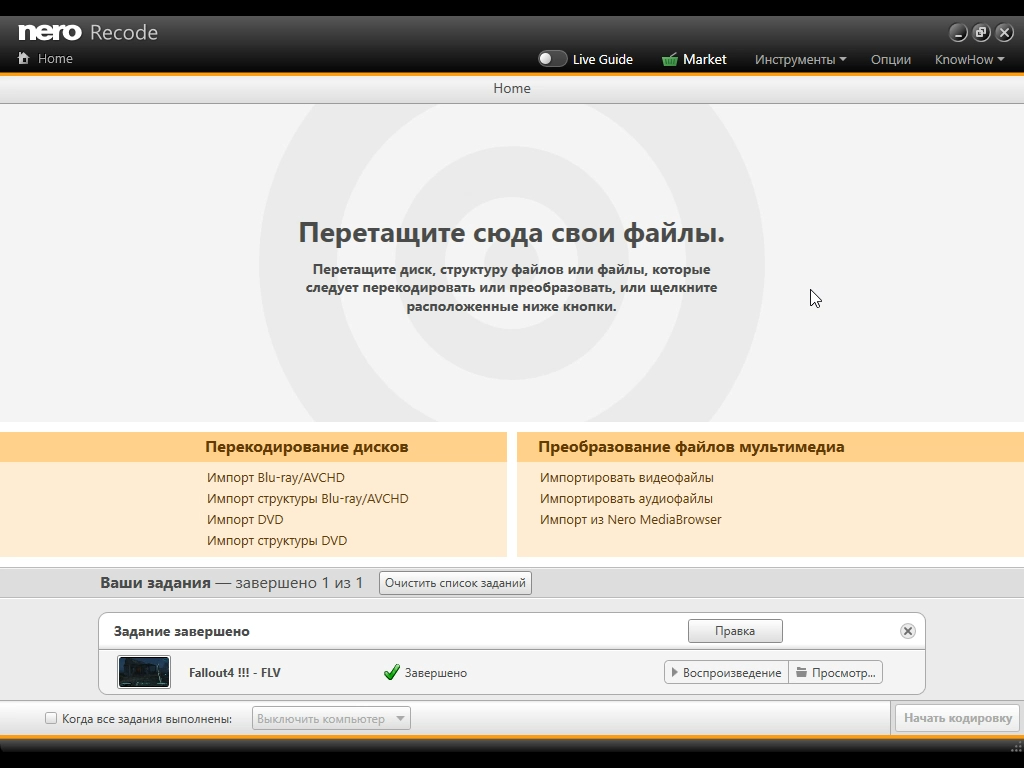Click the Market basket icon

pyautogui.click(x=669, y=59)
